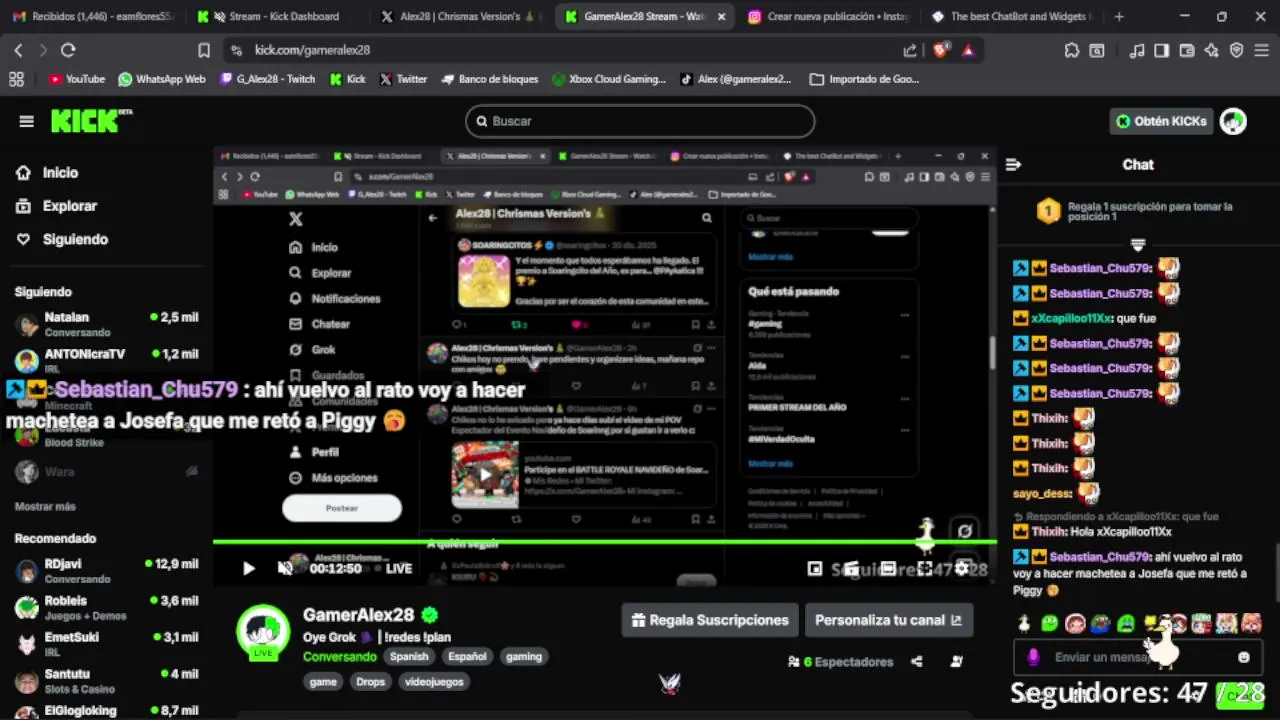This screenshot has width=1280, height=720.
Task: Jump to LIVE in the player
Action: pos(399,568)
